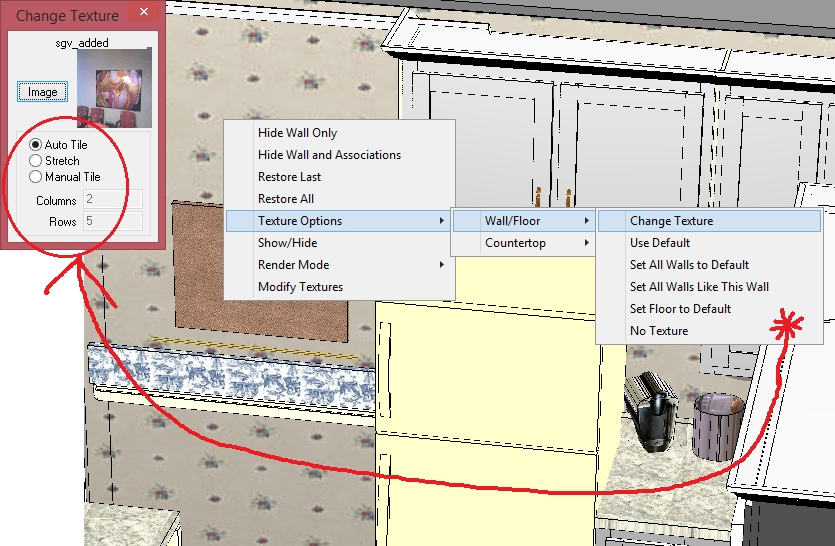Click the Rows input field
Screen dimensions: 835x546
tap(112, 221)
